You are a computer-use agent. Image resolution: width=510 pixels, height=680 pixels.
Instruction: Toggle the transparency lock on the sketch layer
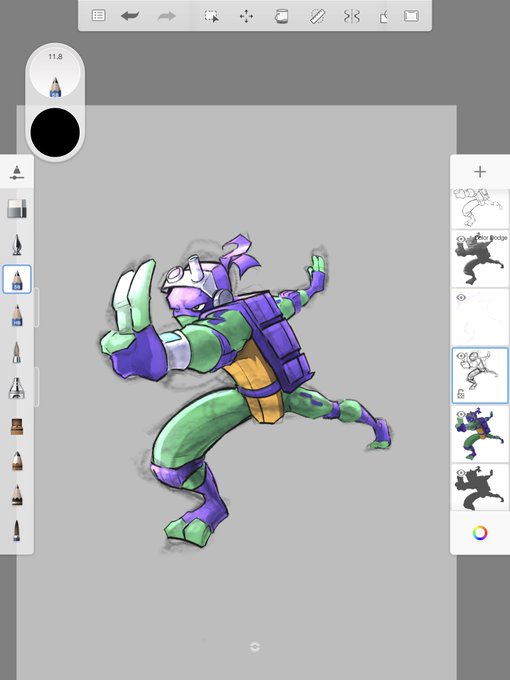click(461, 394)
